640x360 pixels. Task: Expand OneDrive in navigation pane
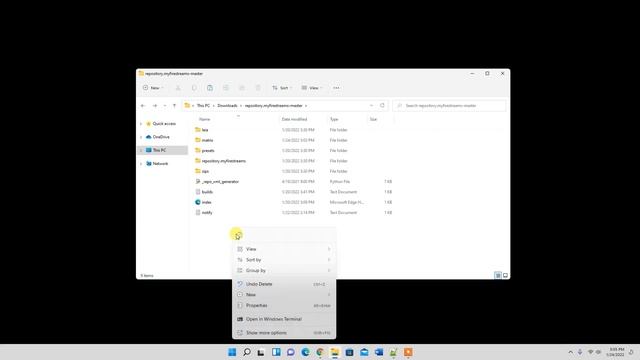(x=141, y=137)
